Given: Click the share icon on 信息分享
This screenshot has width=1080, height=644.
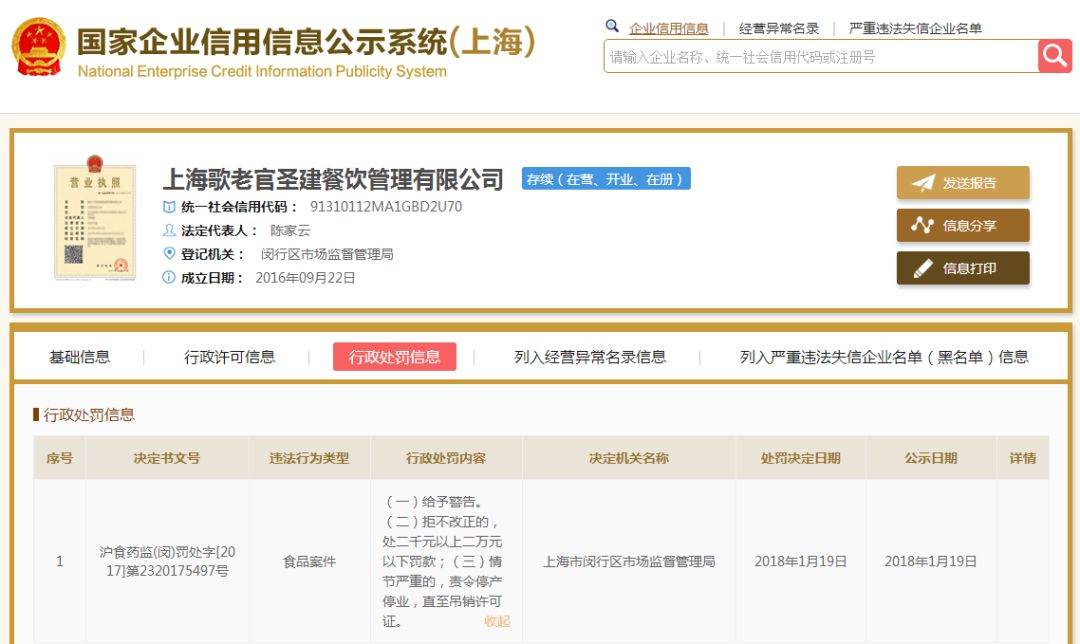Looking at the screenshot, I should click(922, 225).
